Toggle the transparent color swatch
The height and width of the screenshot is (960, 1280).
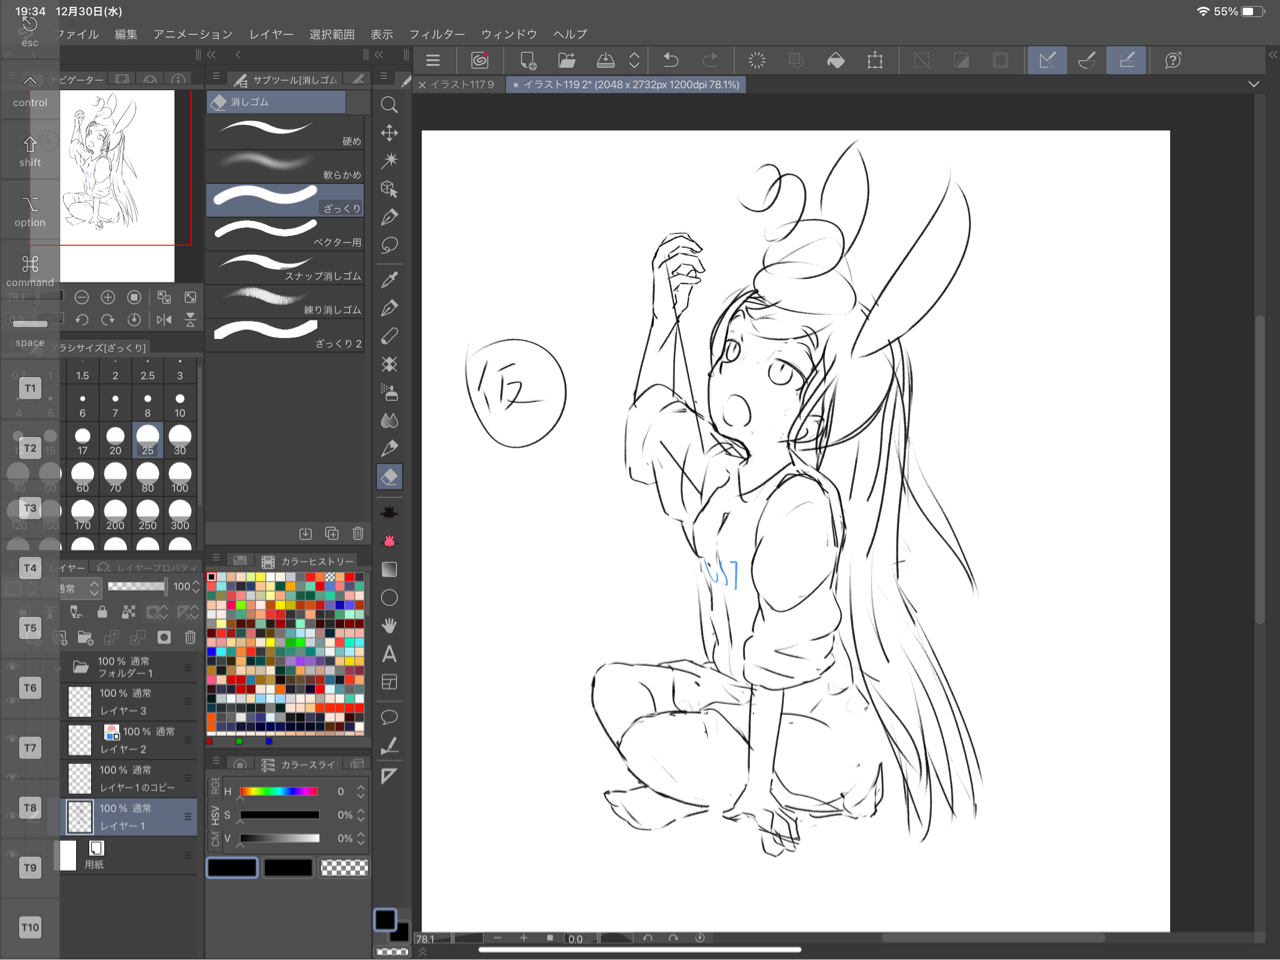[x=344, y=868]
